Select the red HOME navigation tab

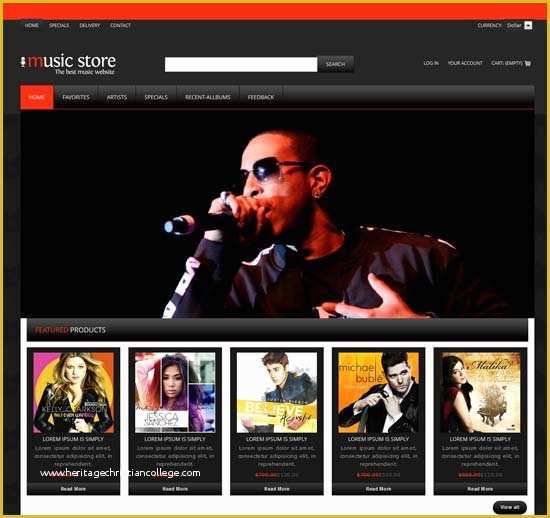[x=37, y=97]
